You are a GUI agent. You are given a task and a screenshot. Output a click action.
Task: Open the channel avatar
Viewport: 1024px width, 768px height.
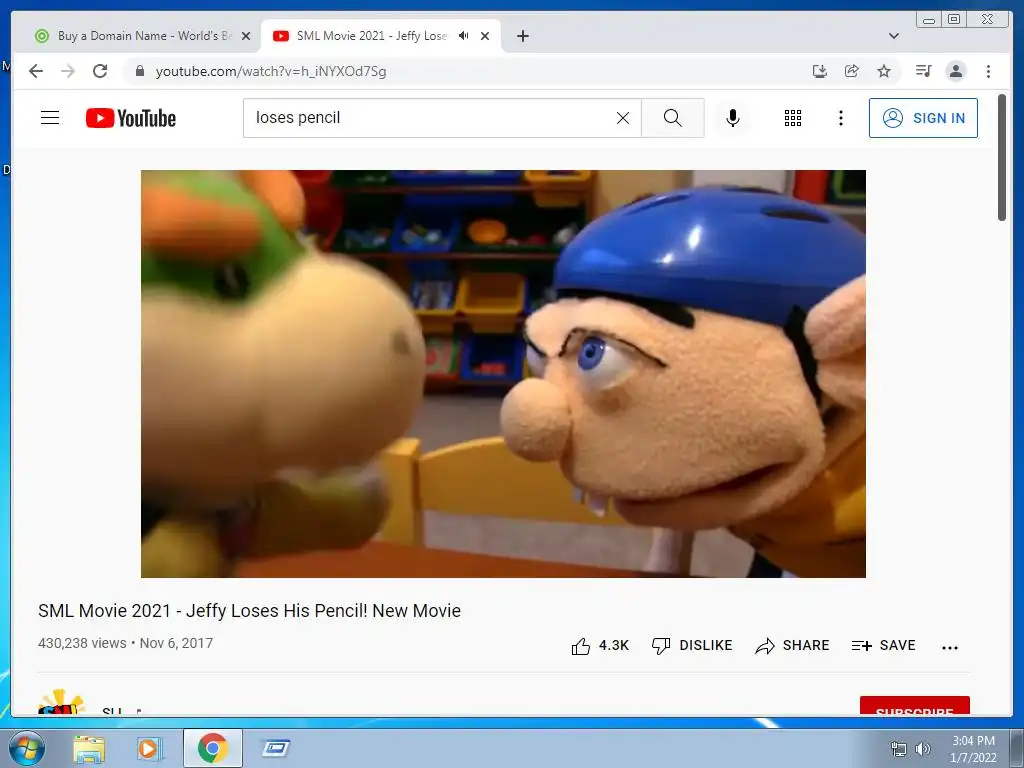point(61,703)
